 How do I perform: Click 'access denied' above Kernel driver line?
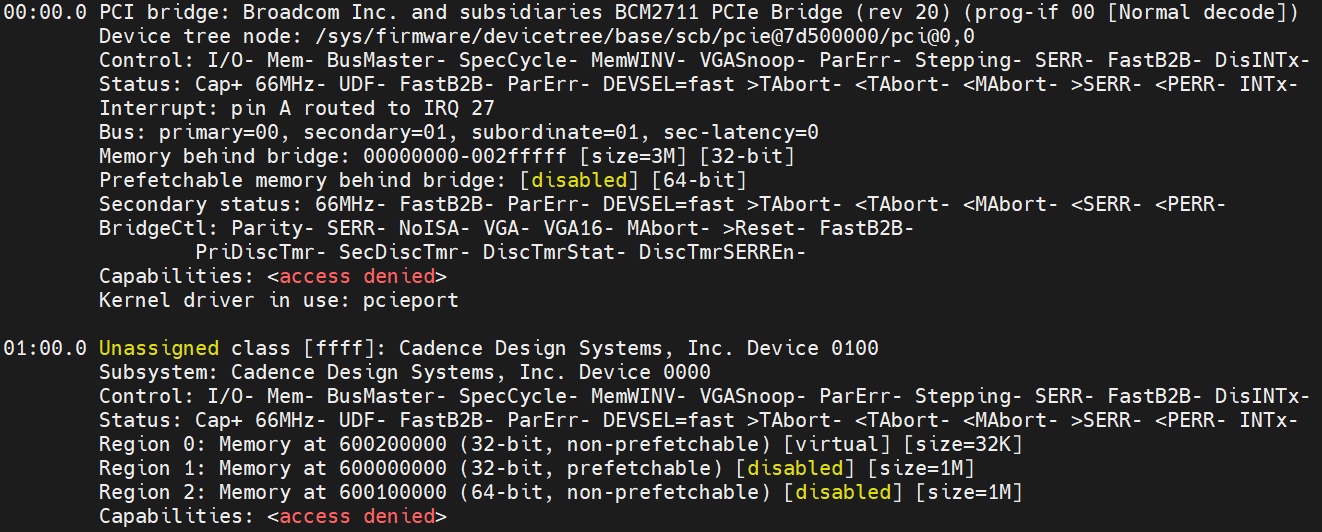point(357,277)
